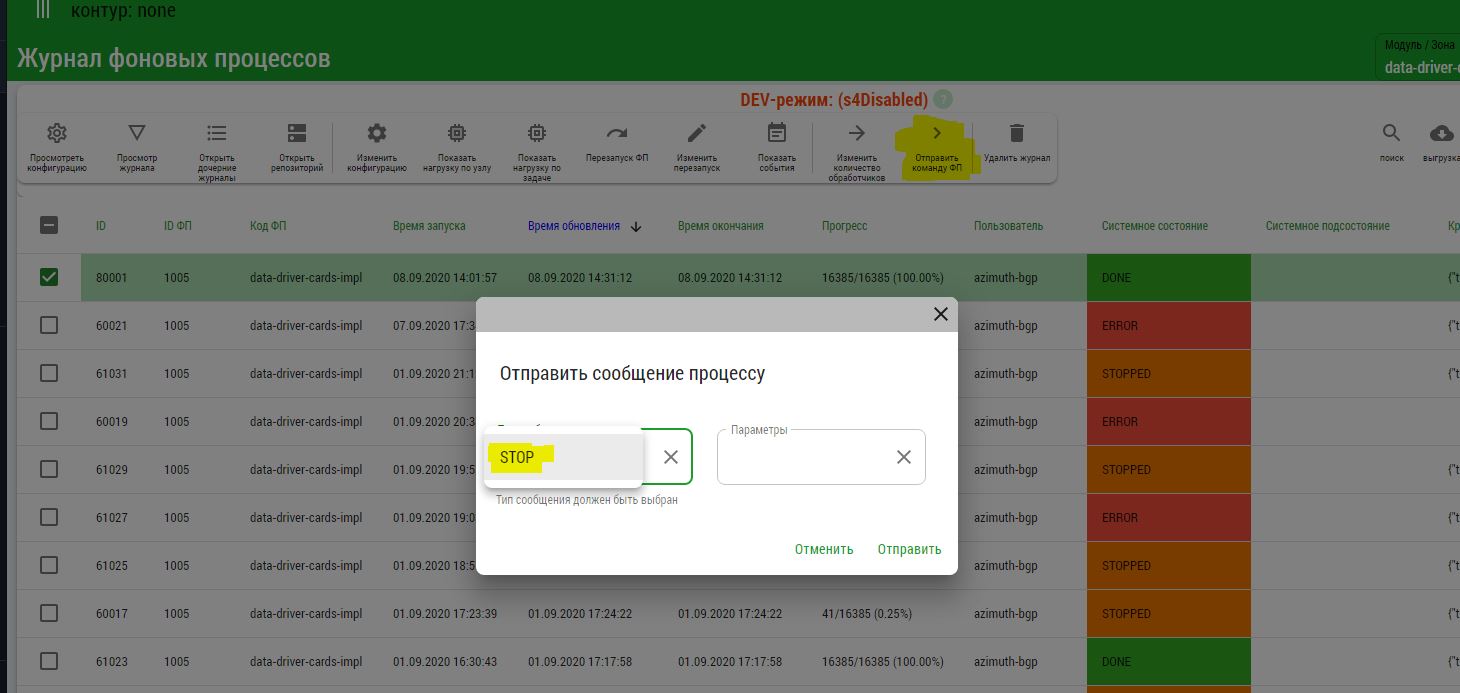The image size is (1460, 693).
Task: Open 'Просмотр журнала' funnel icon
Action: (137, 134)
